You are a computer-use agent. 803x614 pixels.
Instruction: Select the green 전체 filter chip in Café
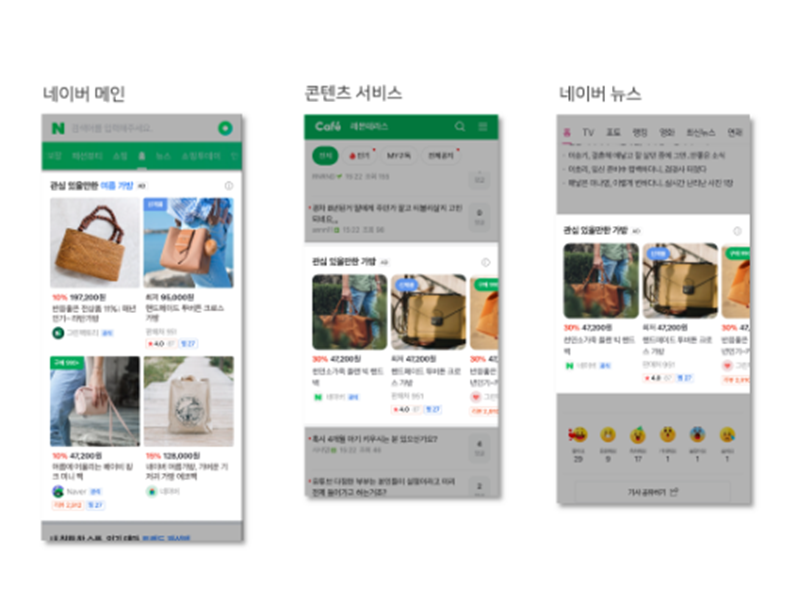tap(325, 156)
